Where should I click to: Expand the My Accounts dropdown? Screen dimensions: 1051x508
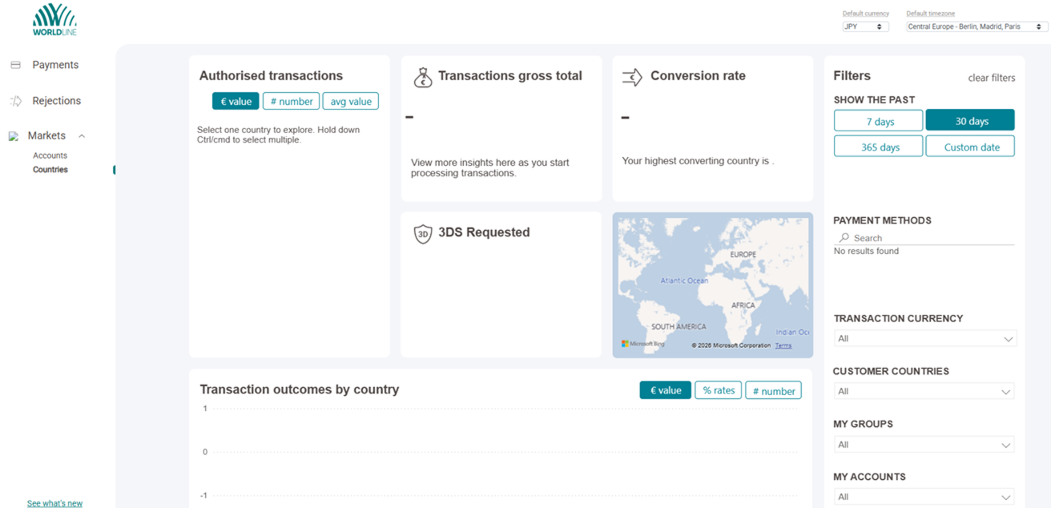click(924, 497)
